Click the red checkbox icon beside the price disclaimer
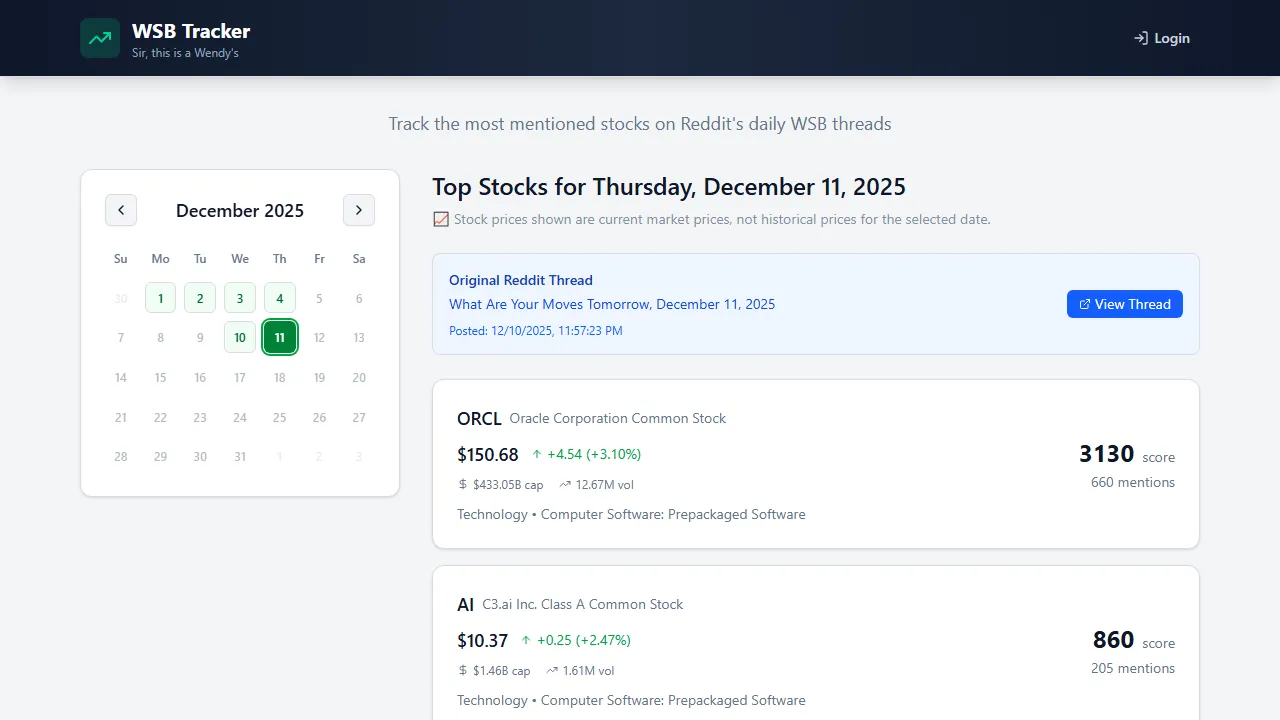Screen dimensions: 1280x720 pyautogui.click(x=440, y=219)
